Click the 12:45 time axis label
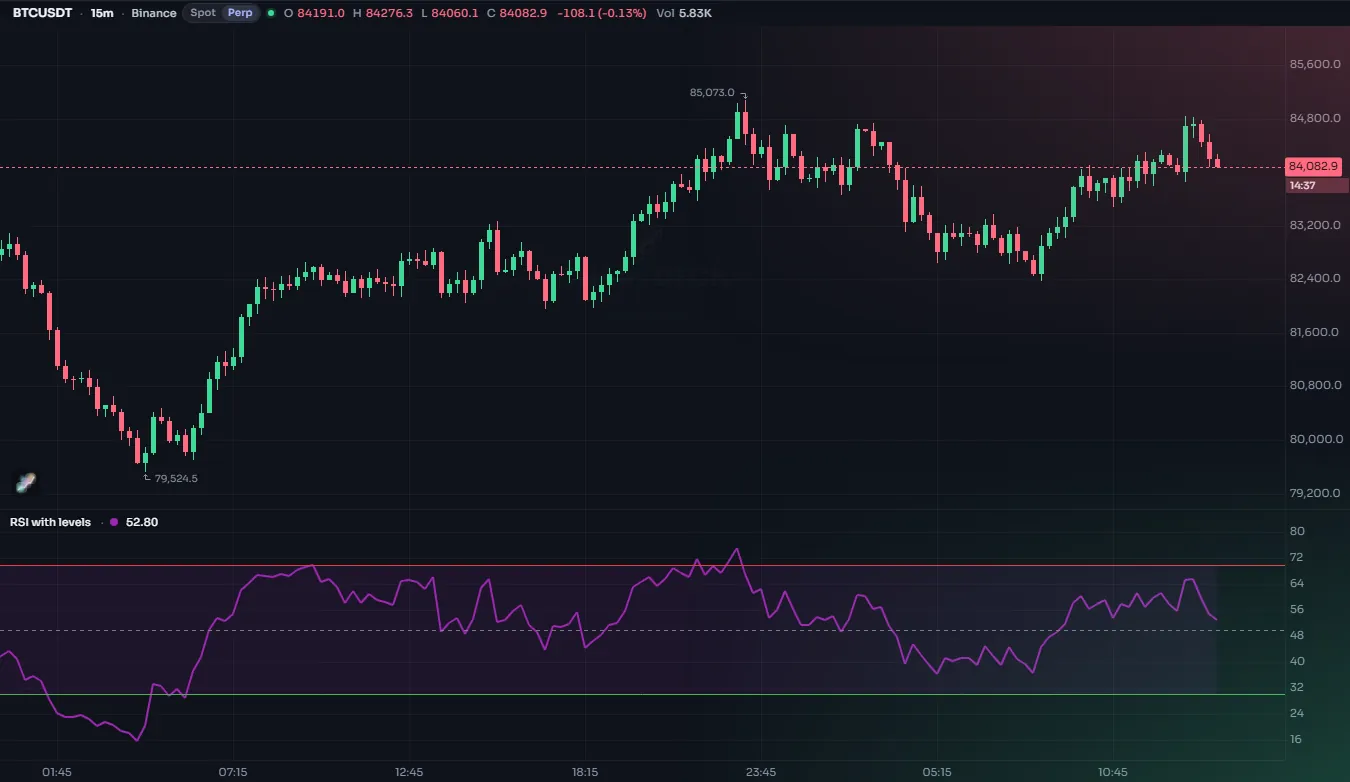This screenshot has width=1350, height=782. [409, 772]
